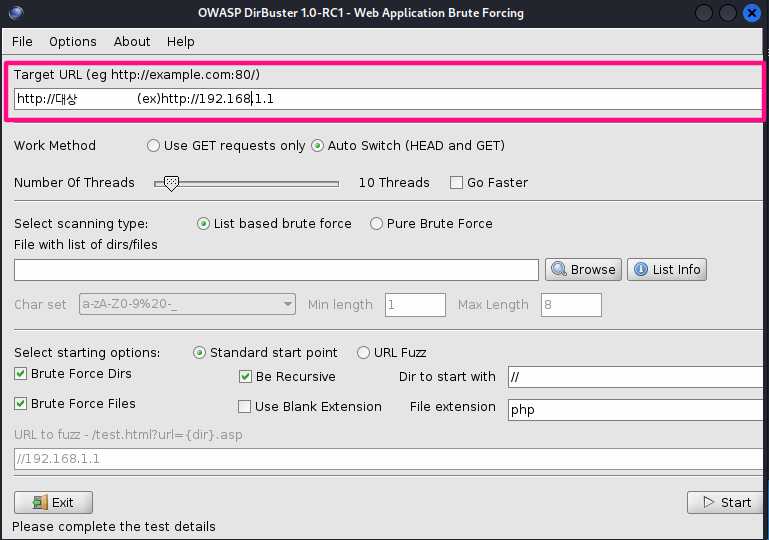
Task: Enable the Go Faster checkbox
Action: (457, 183)
